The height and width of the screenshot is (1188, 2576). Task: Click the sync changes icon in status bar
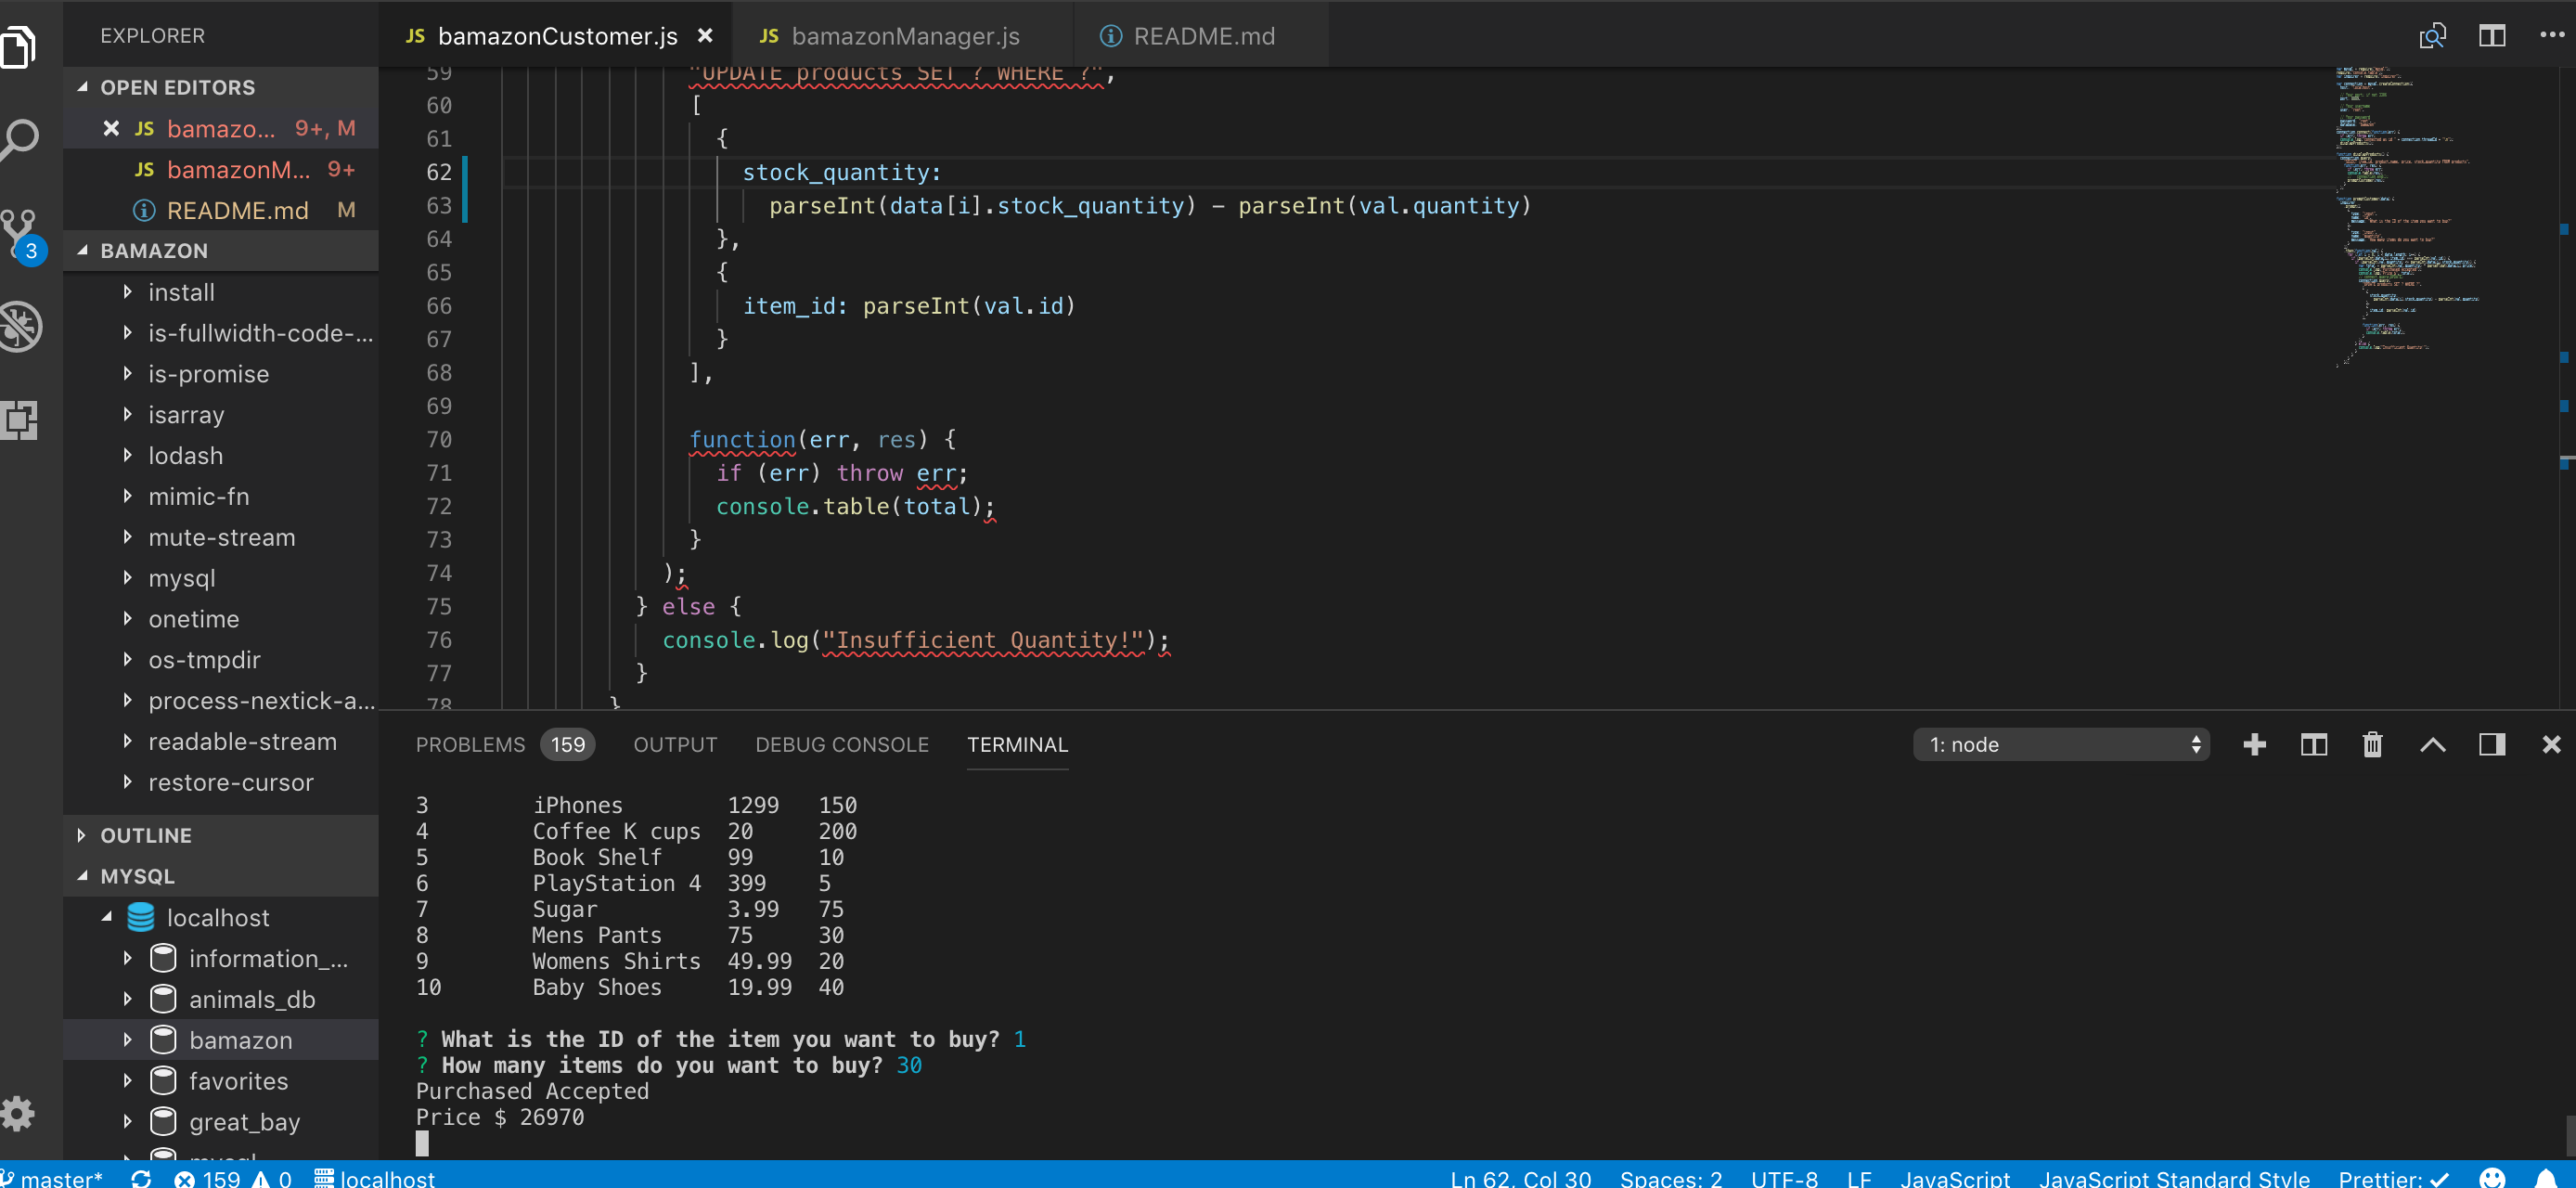point(141,1178)
